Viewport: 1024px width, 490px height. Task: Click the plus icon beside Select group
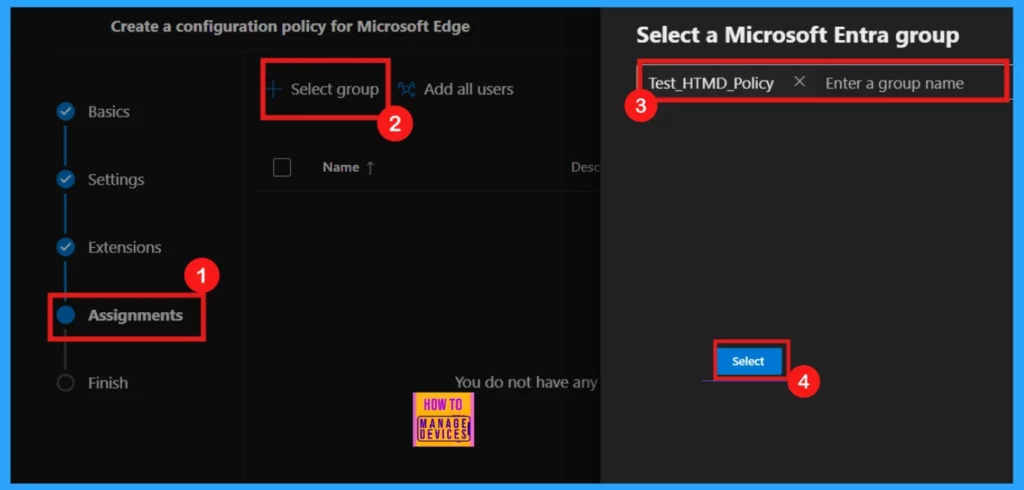(x=274, y=90)
